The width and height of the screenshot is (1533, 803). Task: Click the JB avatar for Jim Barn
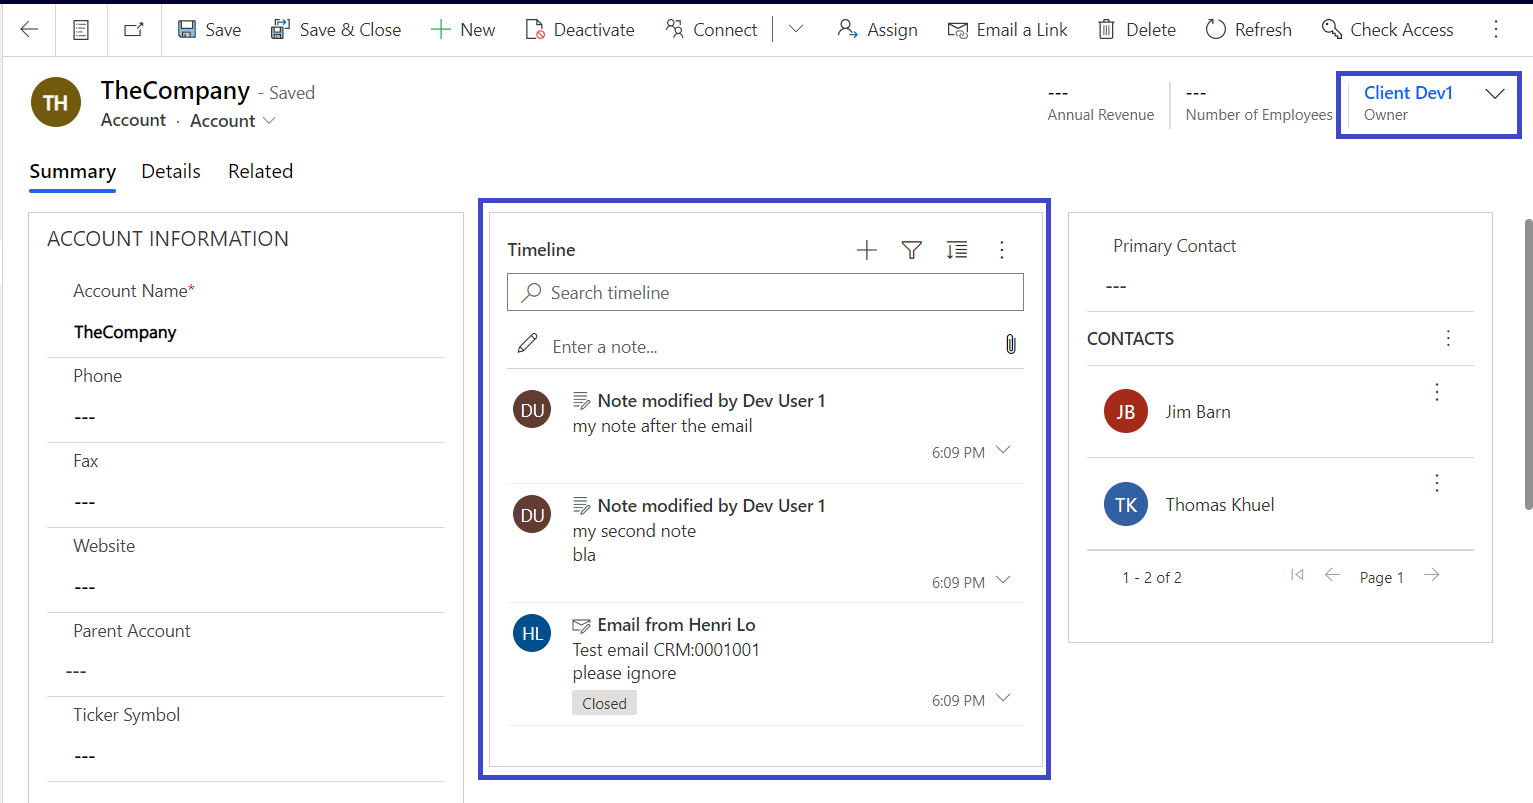(1126, 411)
